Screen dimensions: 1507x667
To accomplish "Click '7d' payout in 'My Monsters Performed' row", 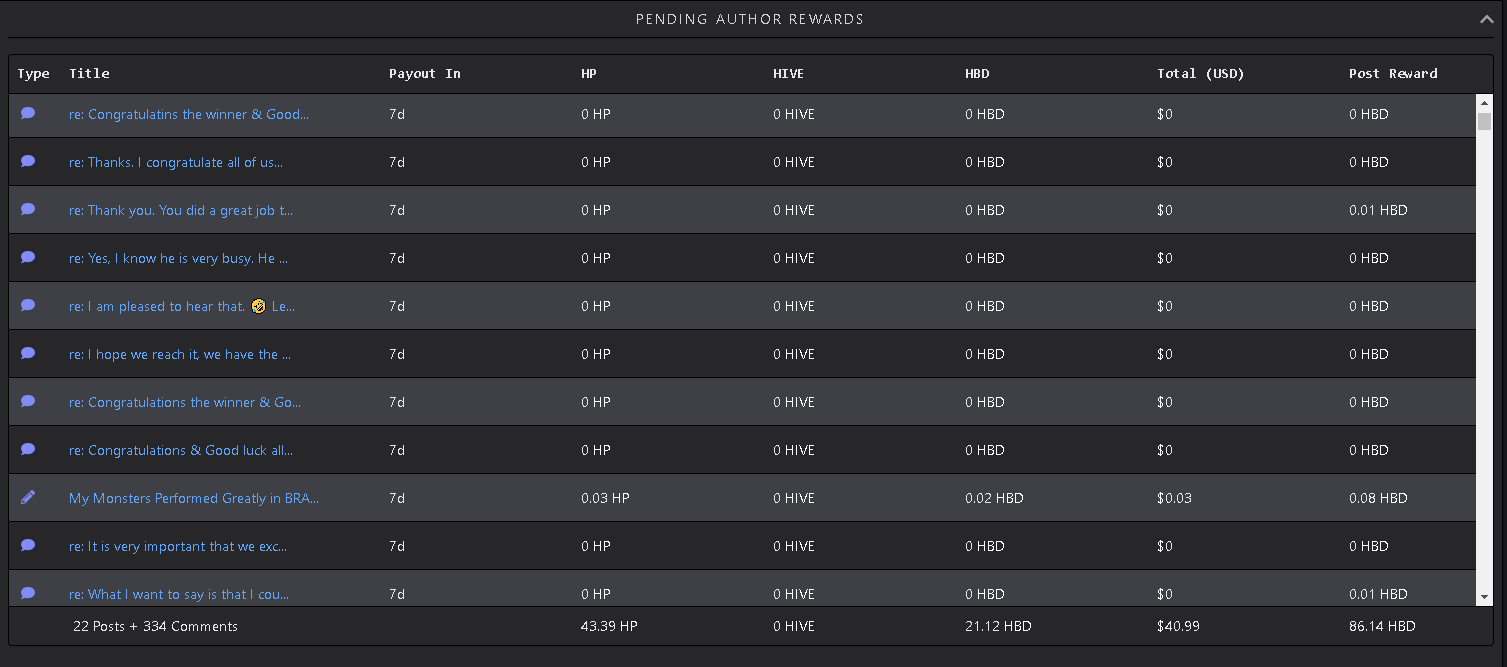I will point(397,498).
